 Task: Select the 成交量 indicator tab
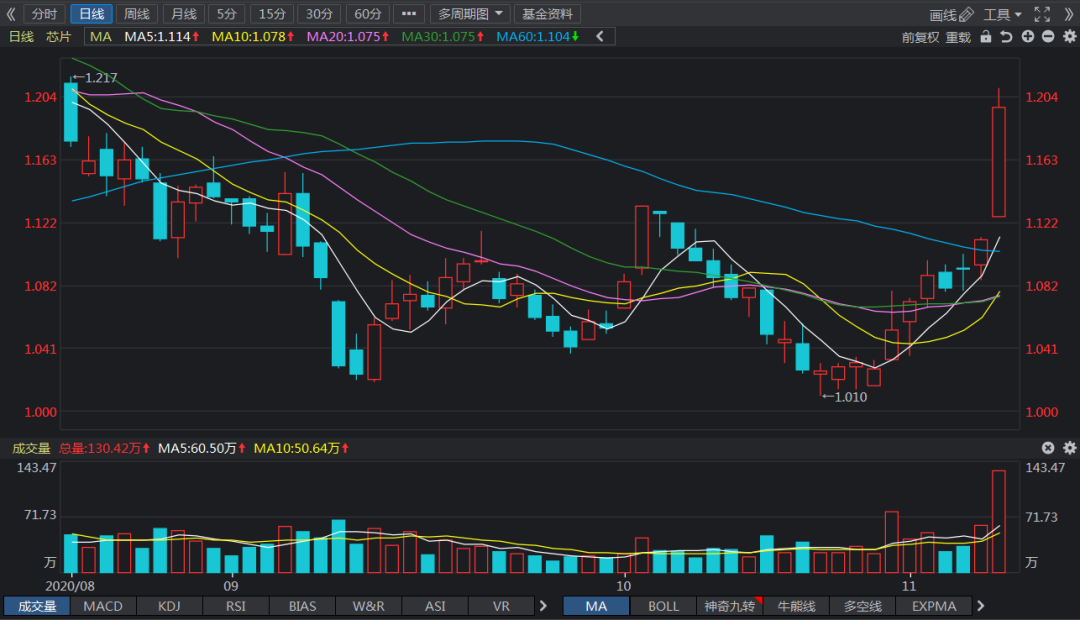(37, 606)
